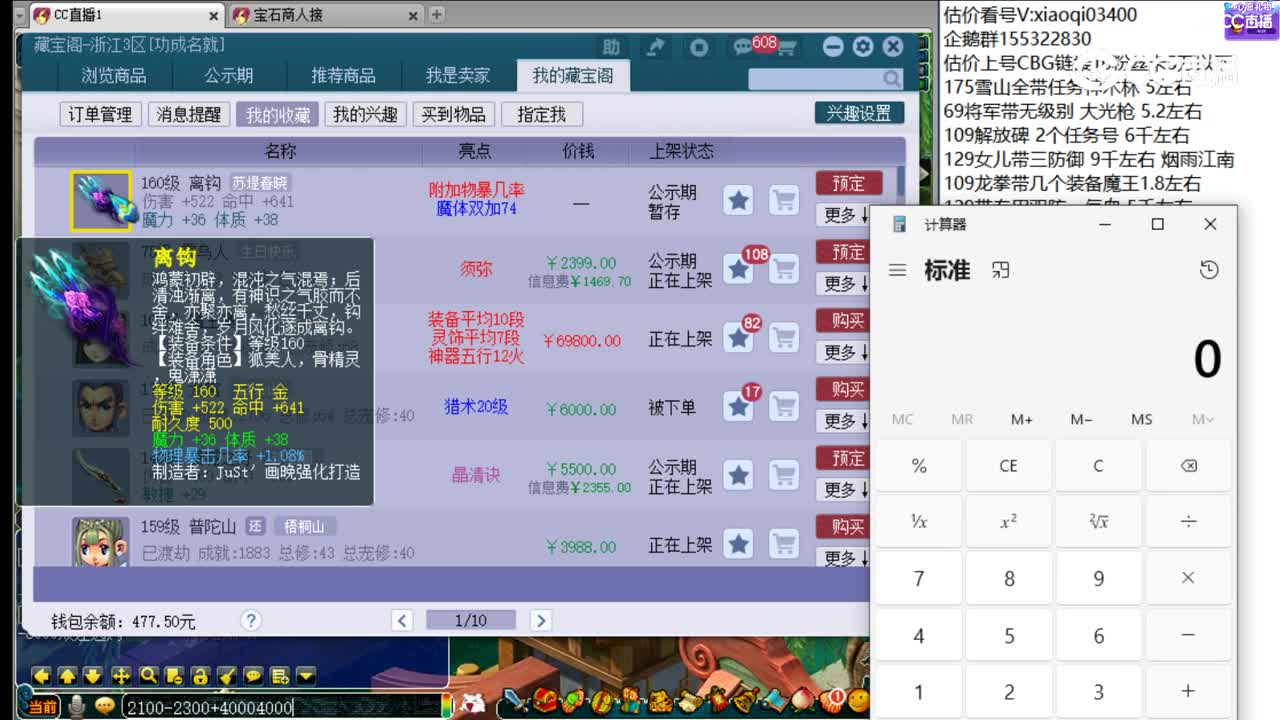This screenshot has height=720, width=1280.
Task: Open the chat messages icon showing 608 notifications
Action: [x=745, y=45]
